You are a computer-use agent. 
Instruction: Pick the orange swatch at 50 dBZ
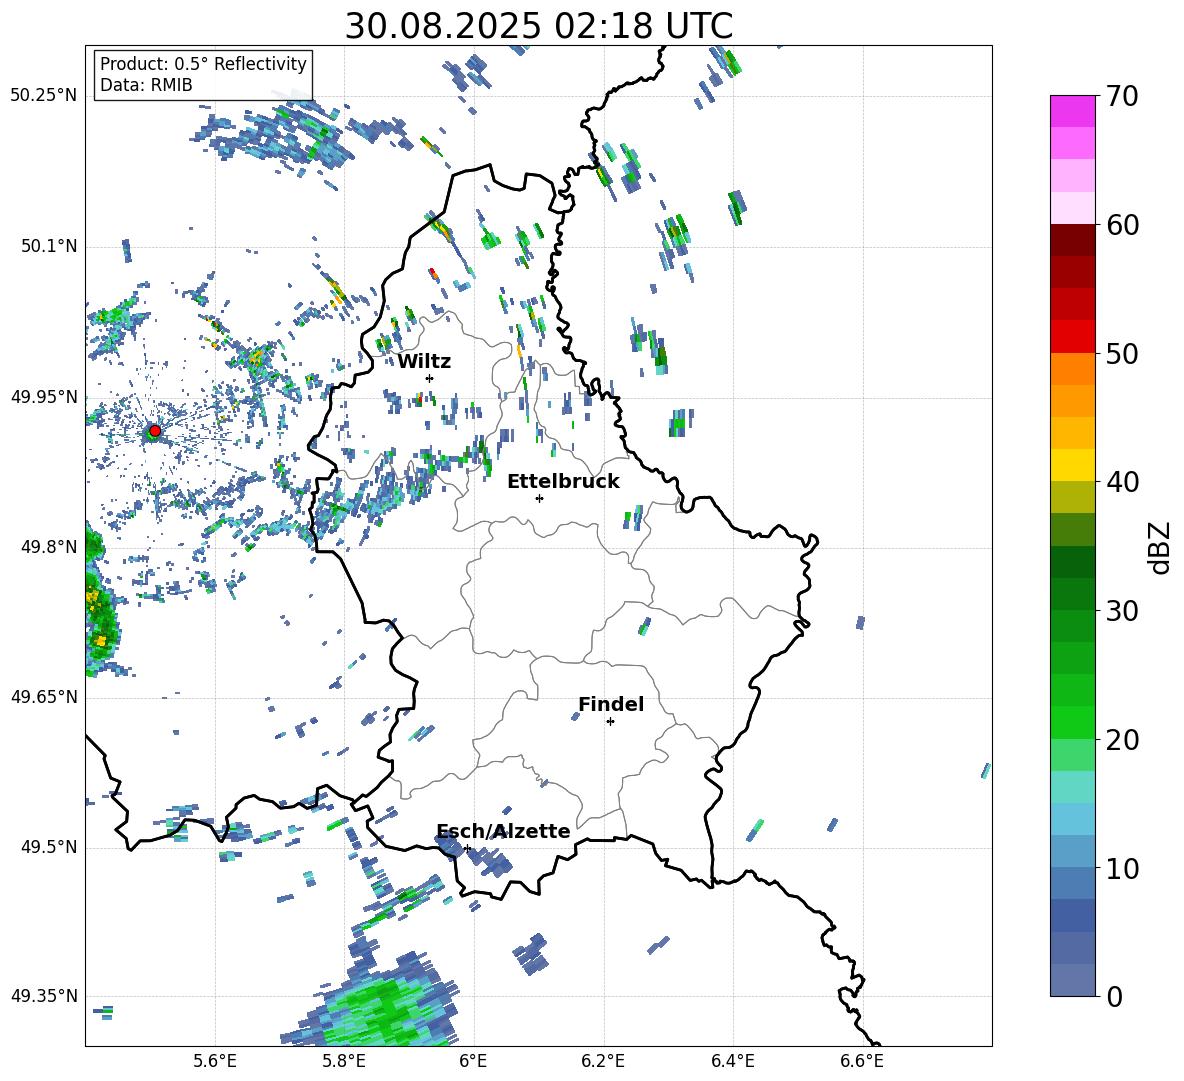click(x=1073, y=369)
